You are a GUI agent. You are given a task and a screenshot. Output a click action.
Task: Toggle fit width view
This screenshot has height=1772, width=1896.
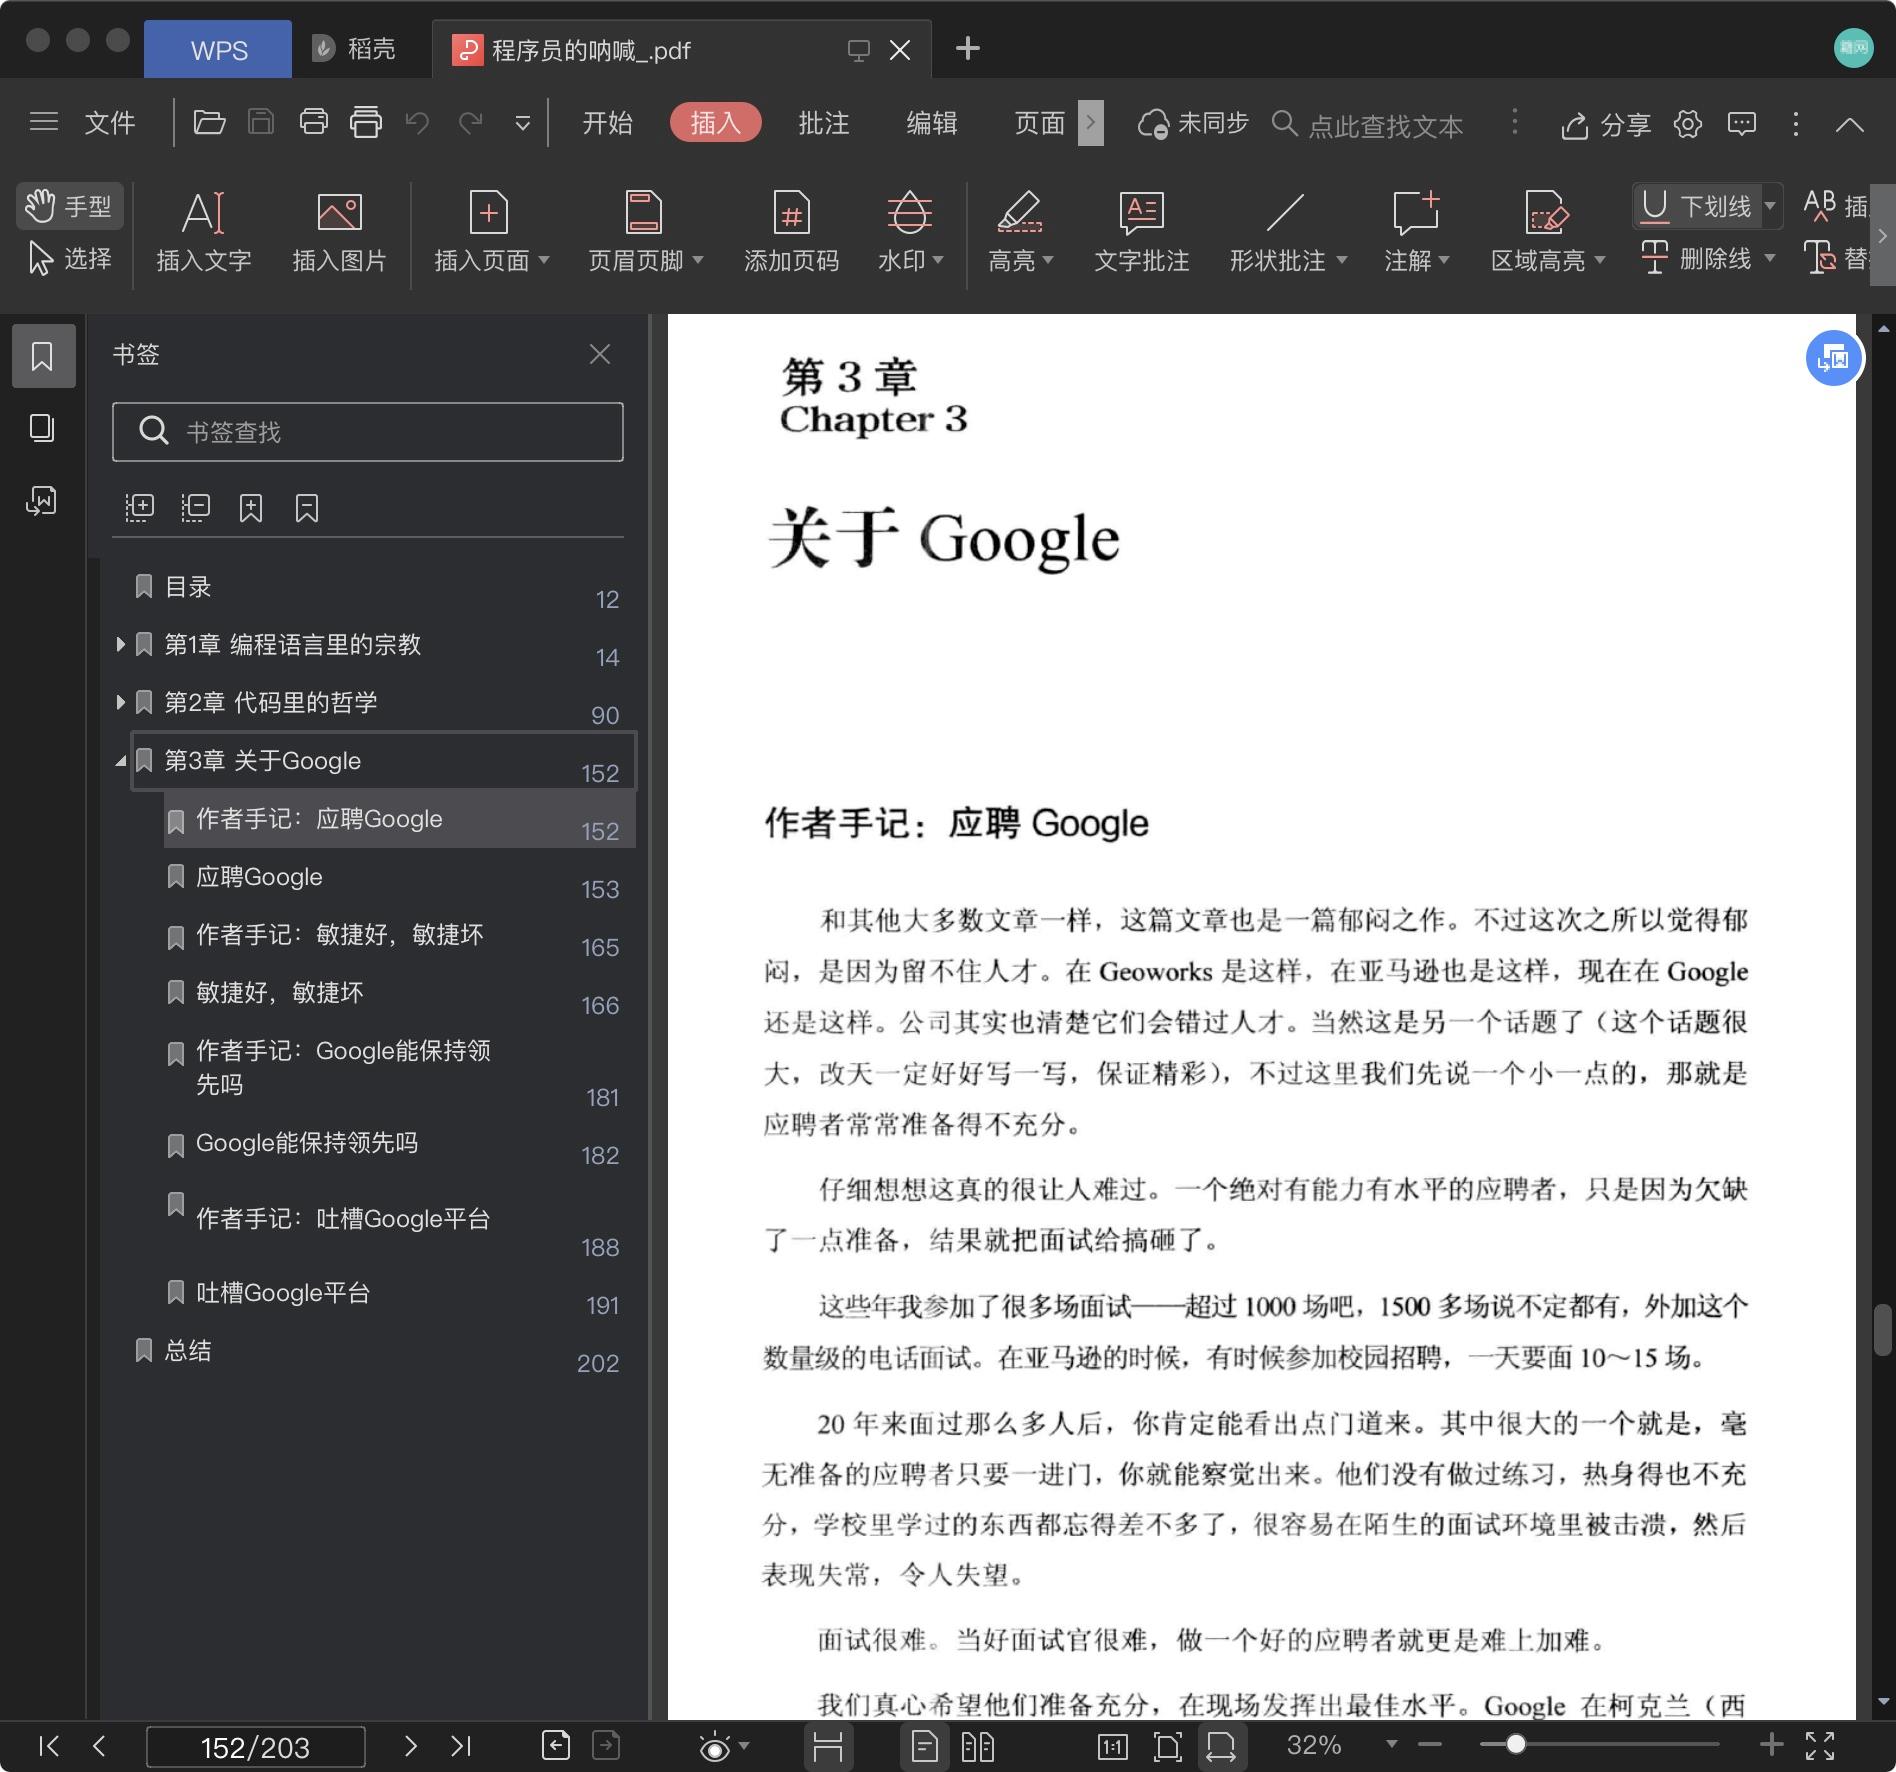[1221, 1746]
